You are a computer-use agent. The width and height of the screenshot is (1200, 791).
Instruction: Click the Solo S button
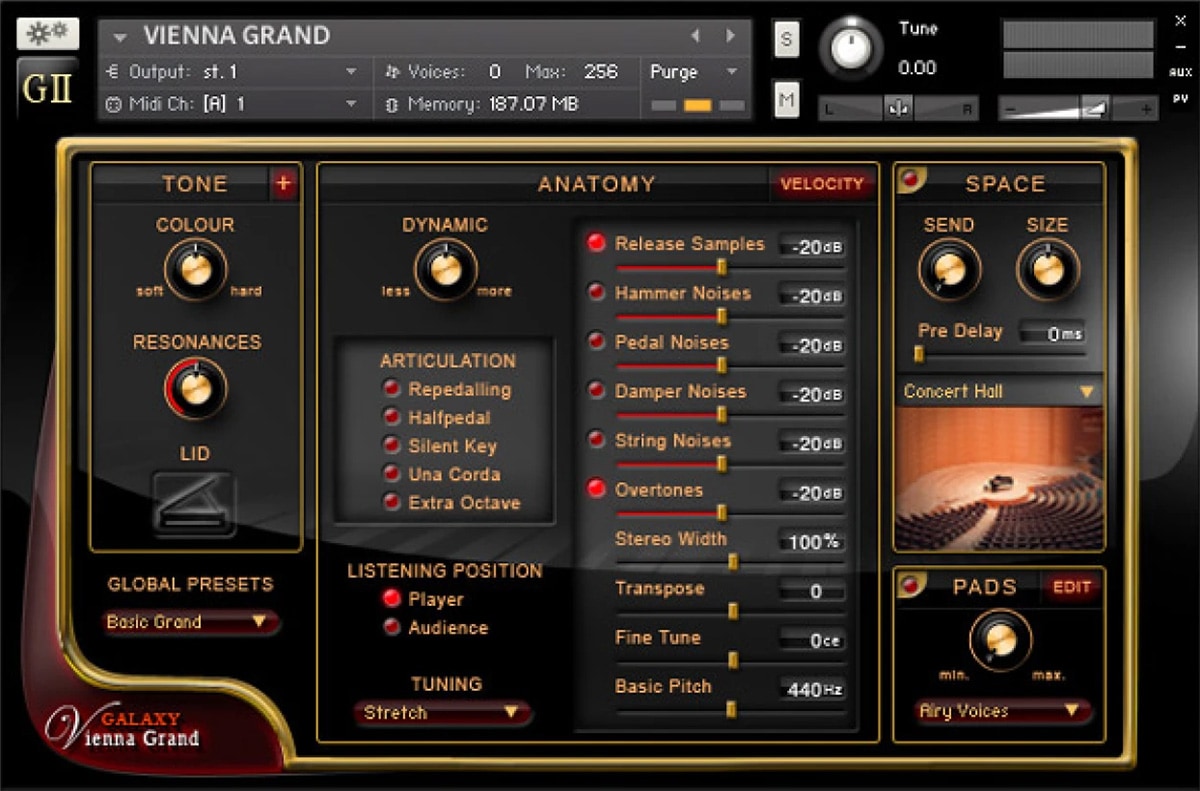coord(786,40)
